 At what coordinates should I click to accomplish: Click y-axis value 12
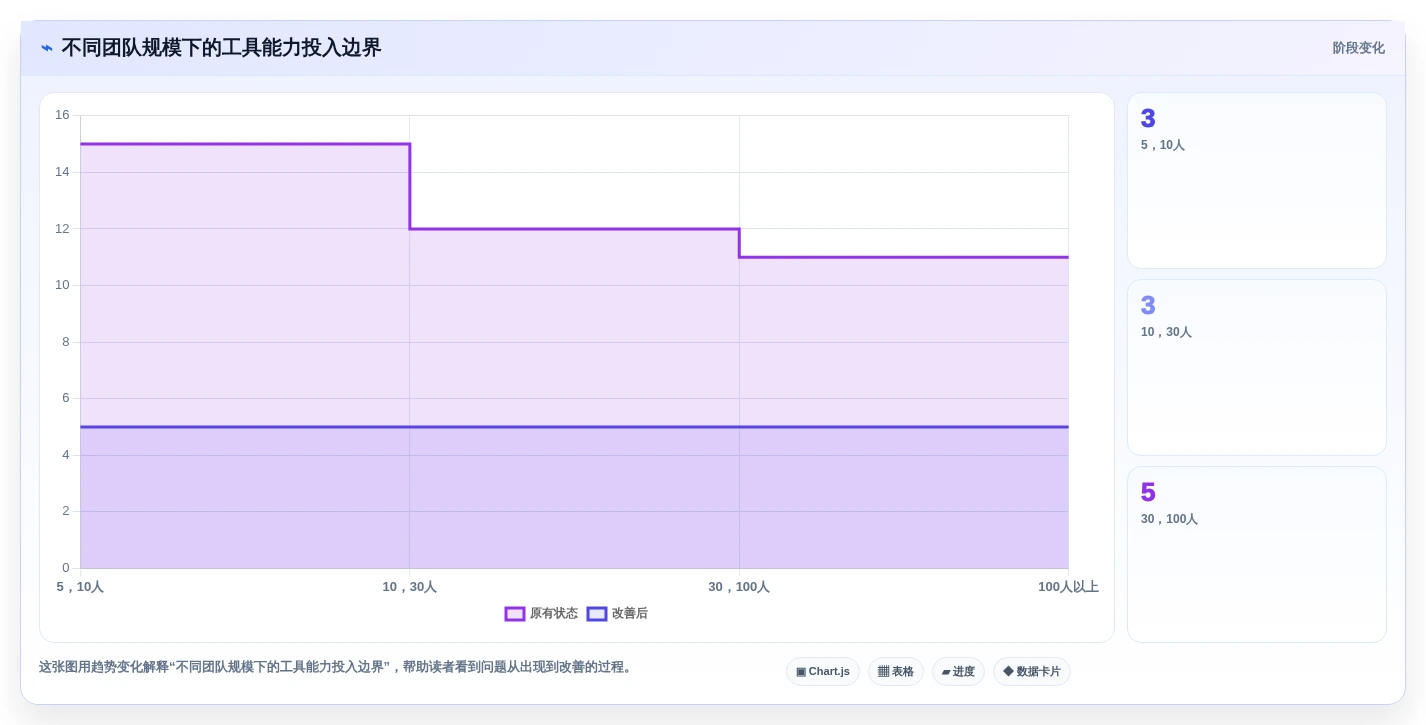[62, 229]
